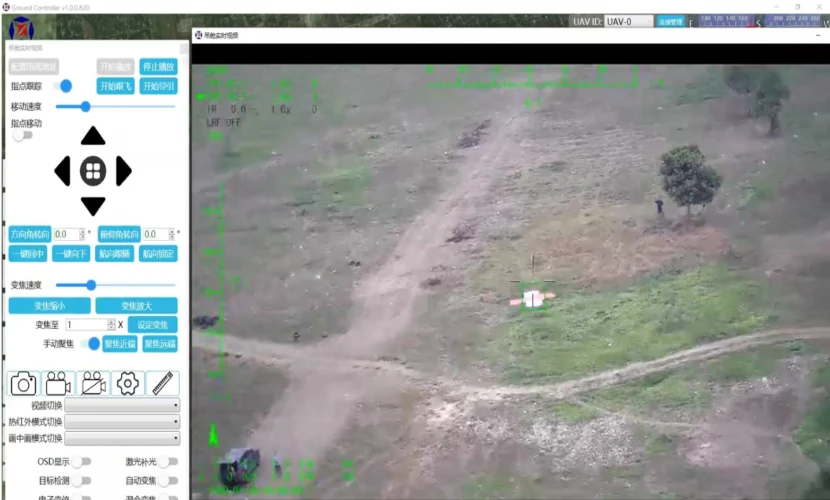Screen dimensions: 830x500
Task: Click the greyed 开始播放 button
Action: coord(115,67)
